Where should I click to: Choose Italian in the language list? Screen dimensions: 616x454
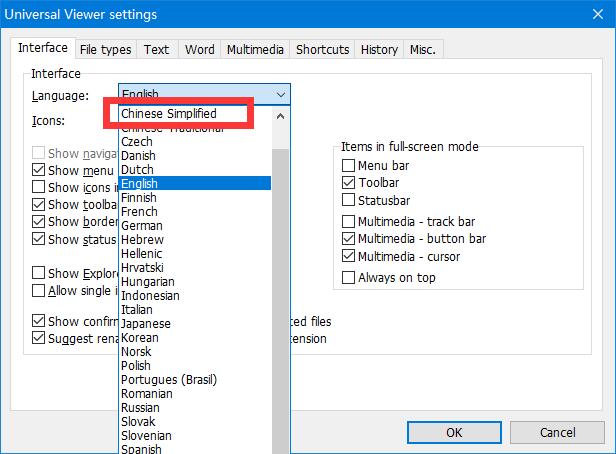tap(195, 309)
